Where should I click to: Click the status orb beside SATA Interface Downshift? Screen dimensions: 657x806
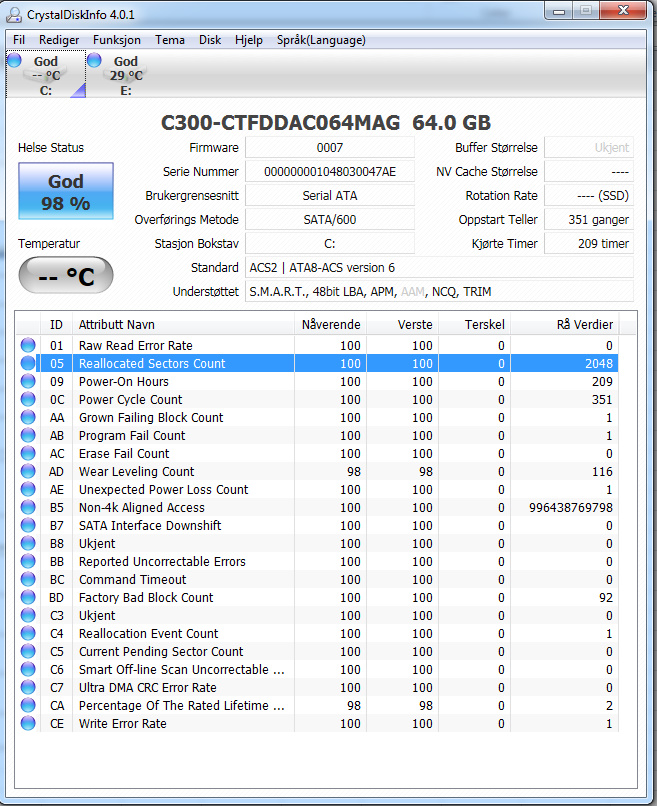tap(28, 525)
